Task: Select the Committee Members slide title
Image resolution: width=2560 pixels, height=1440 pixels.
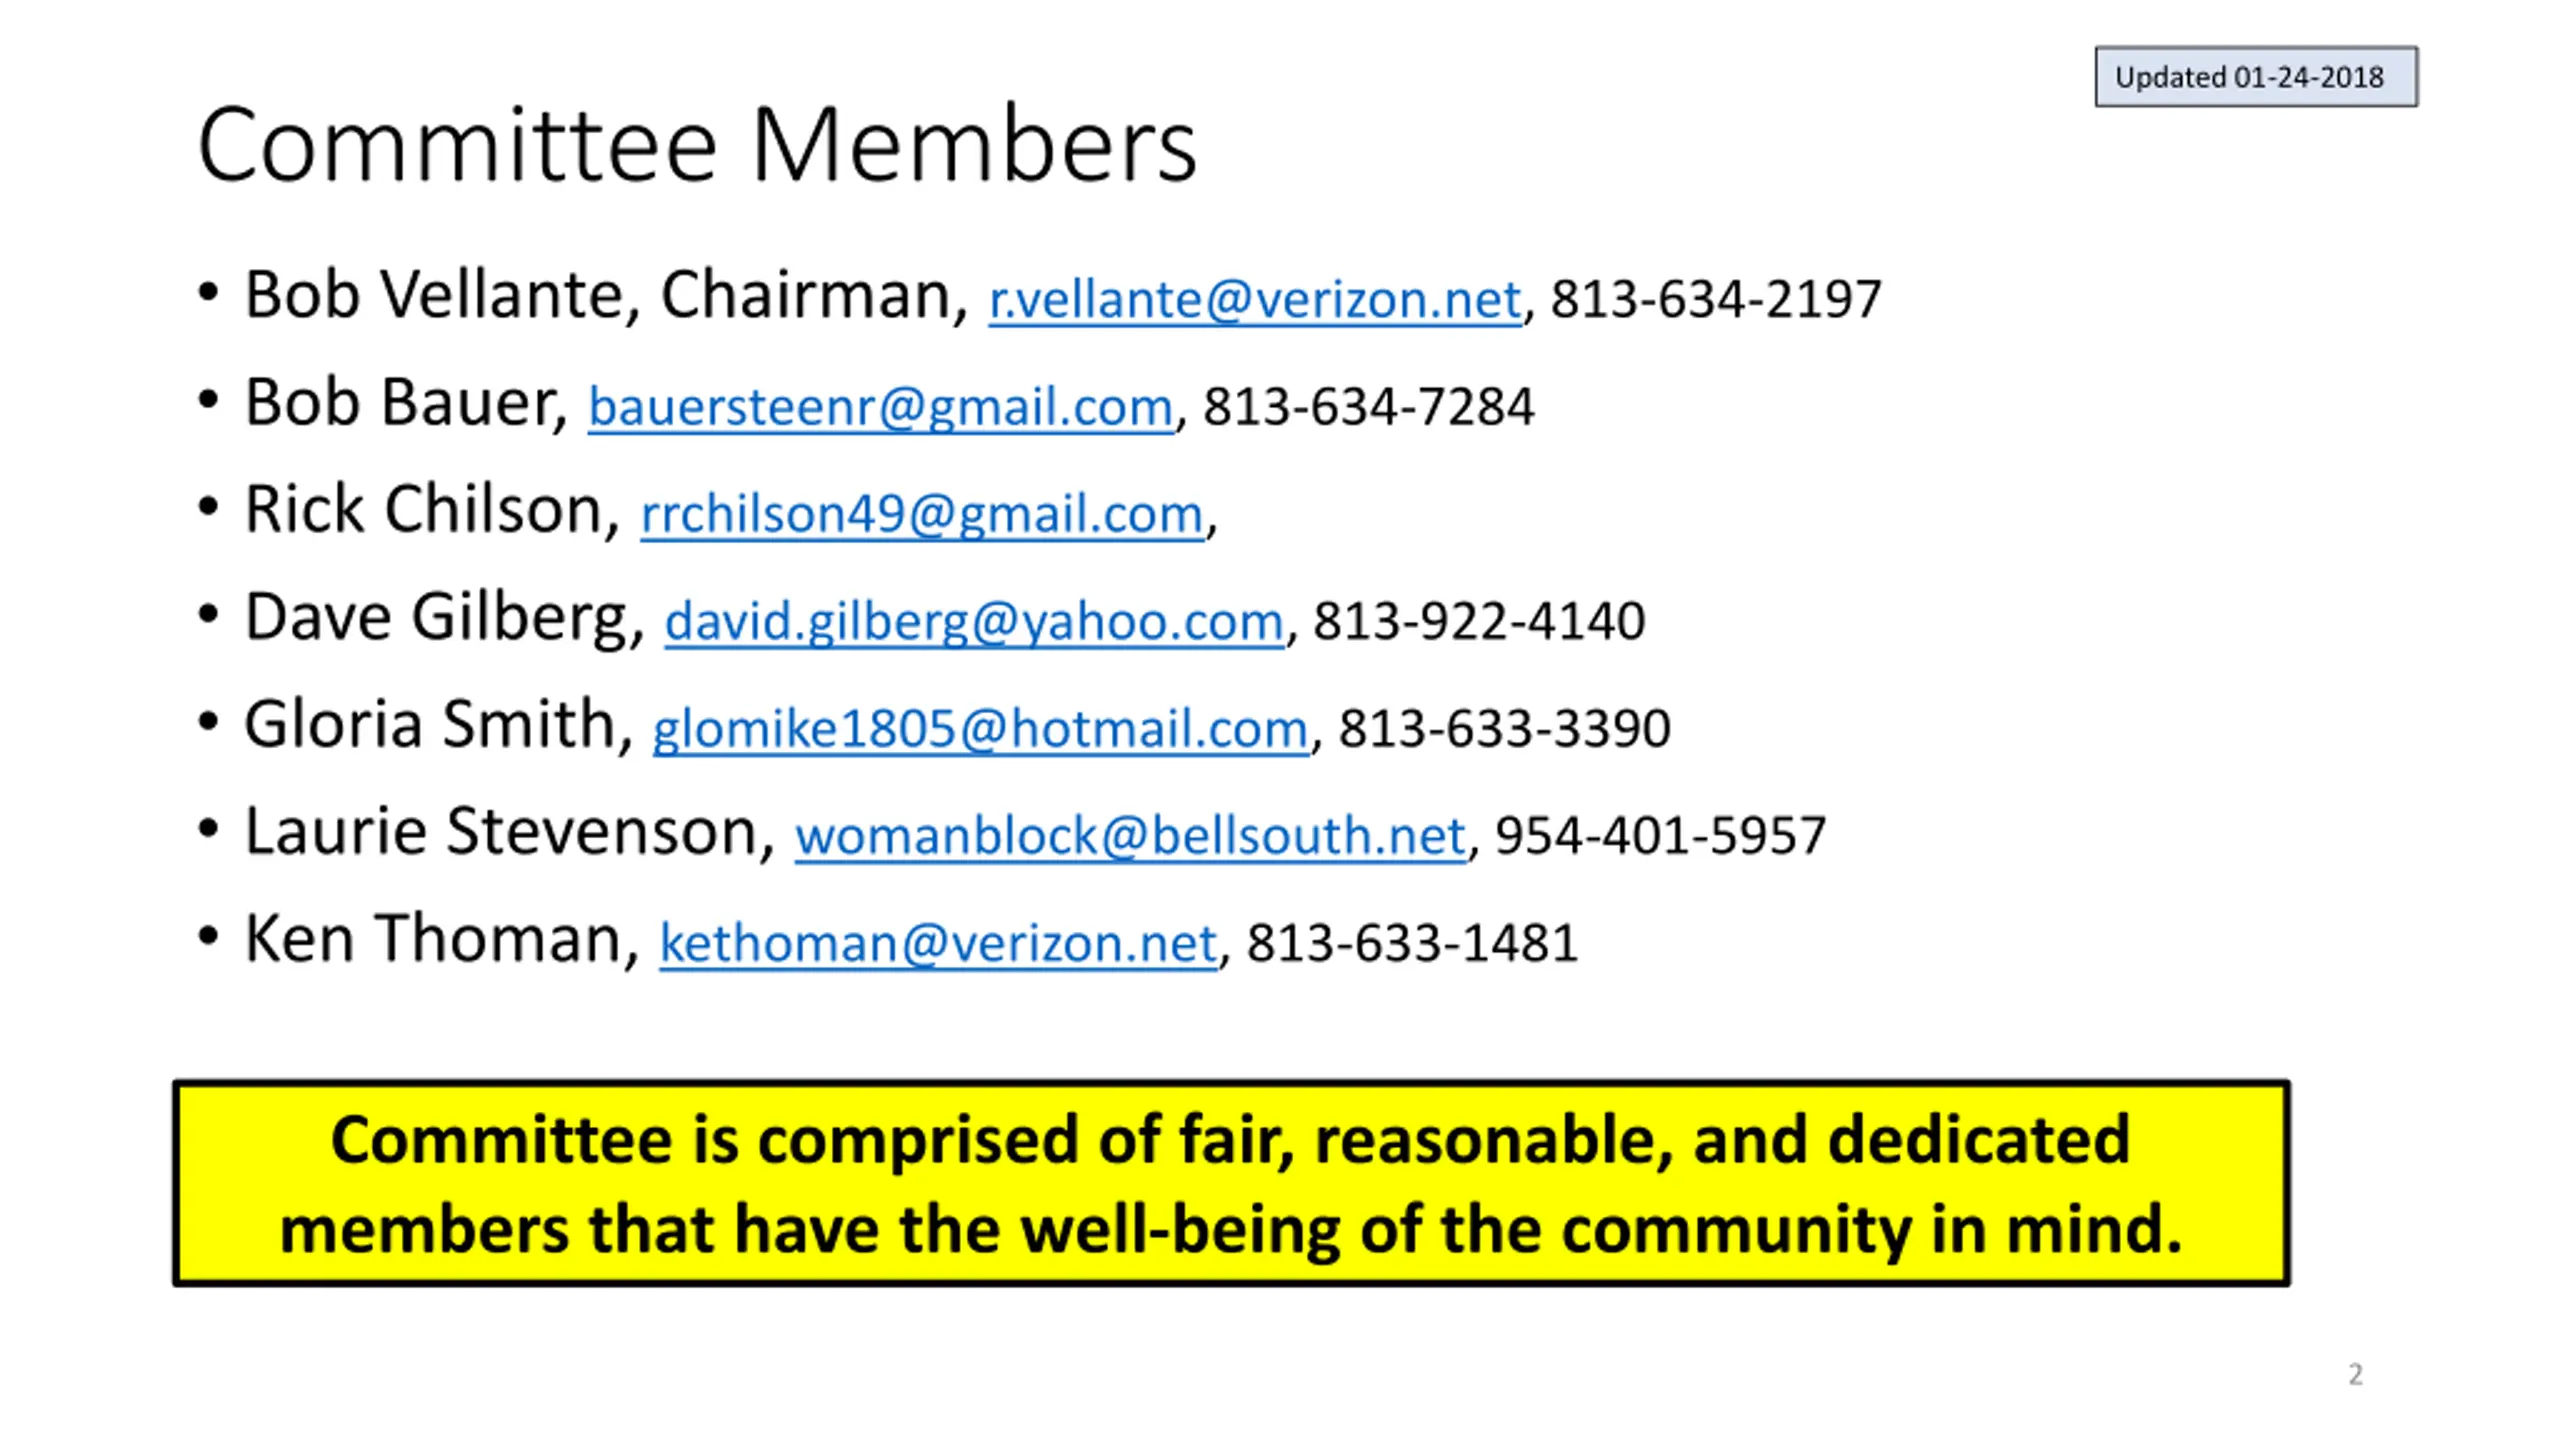Action: tap(697, 145)
